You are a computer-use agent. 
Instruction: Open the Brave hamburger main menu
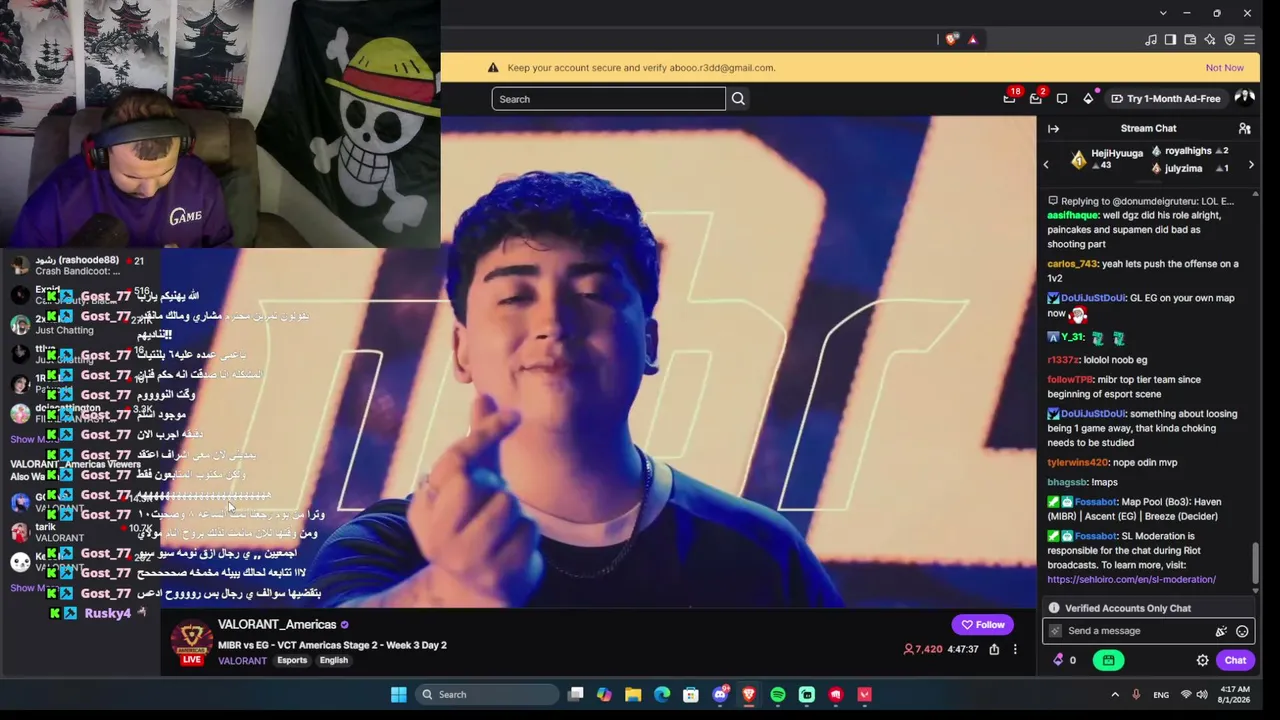pyautogui.click(x=1249, y=40)
